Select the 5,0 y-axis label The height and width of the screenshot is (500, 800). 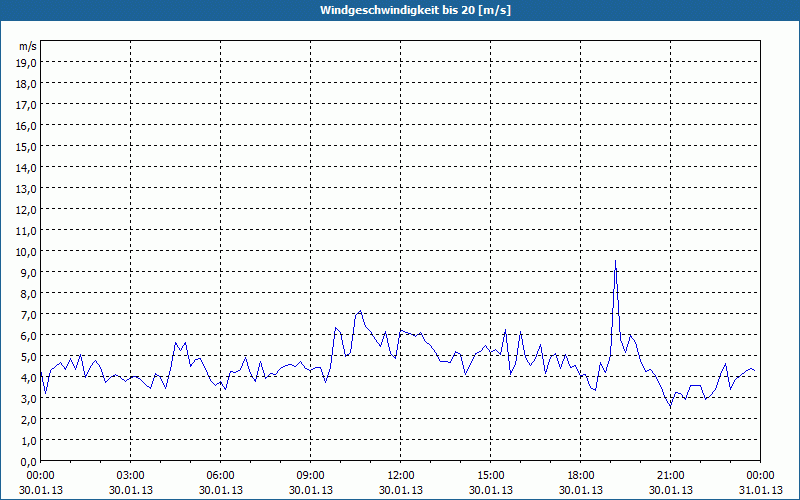click(29, 357)
